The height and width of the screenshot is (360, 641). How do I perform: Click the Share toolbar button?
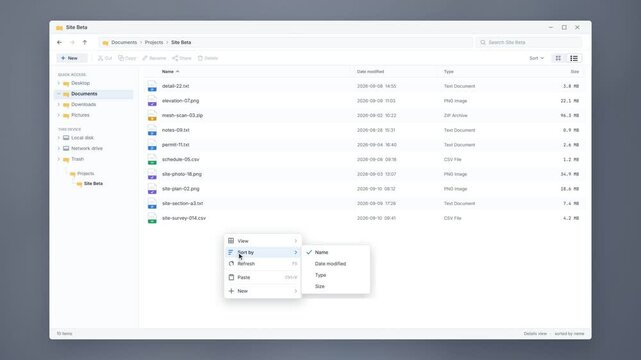point(182,58)
